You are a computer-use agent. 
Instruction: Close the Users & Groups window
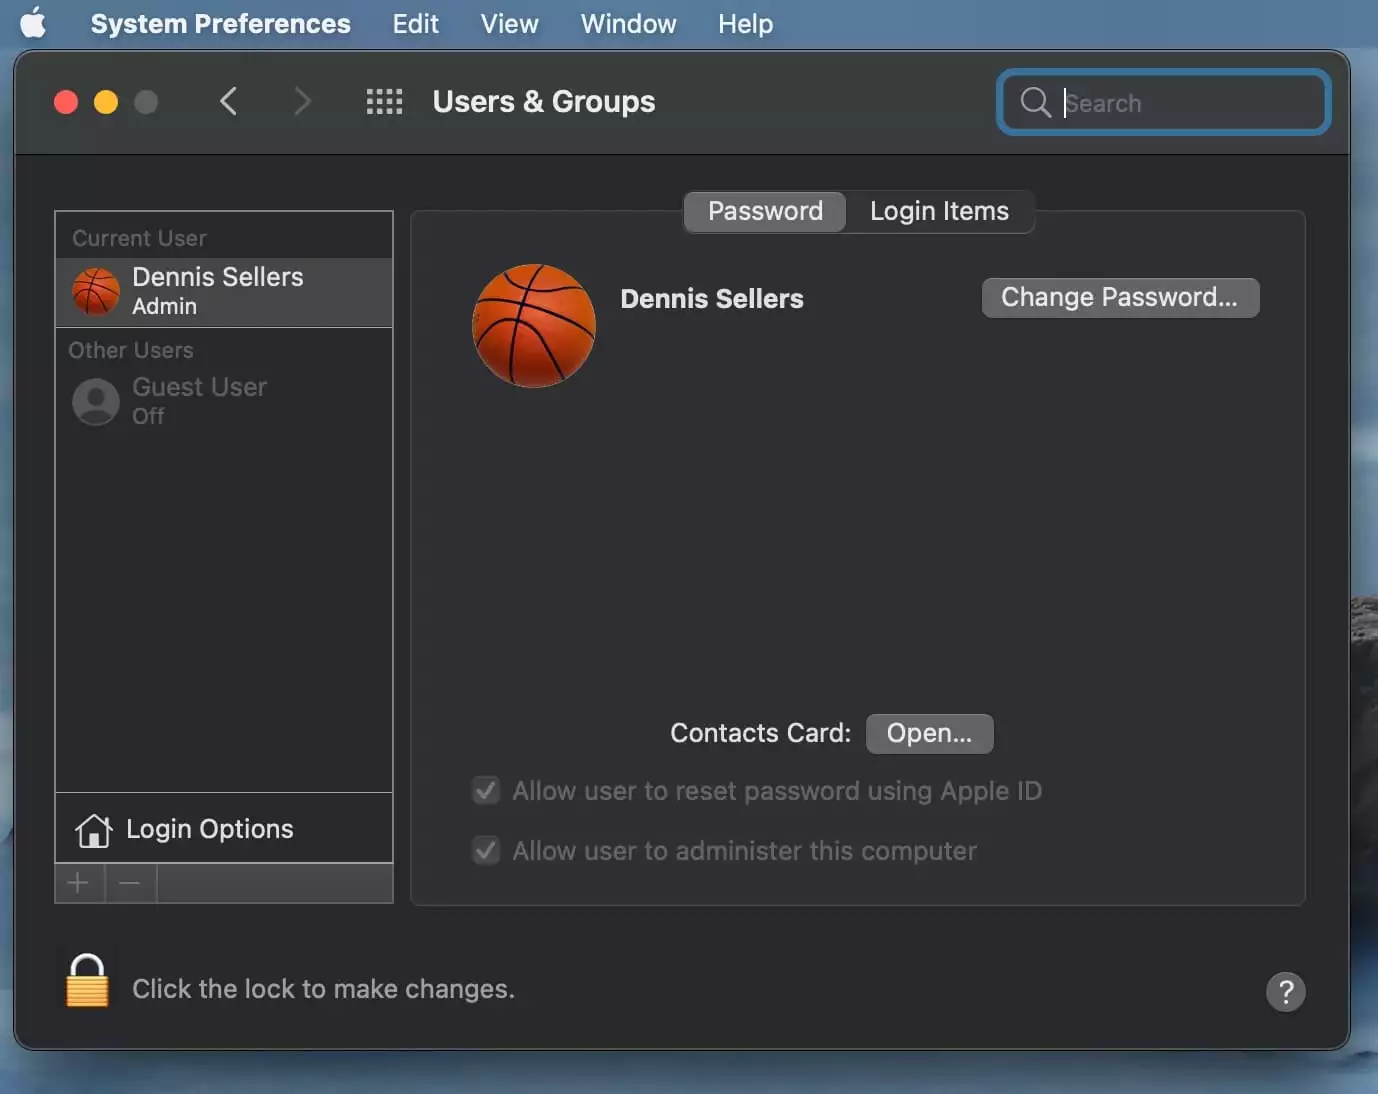point(66,102)
